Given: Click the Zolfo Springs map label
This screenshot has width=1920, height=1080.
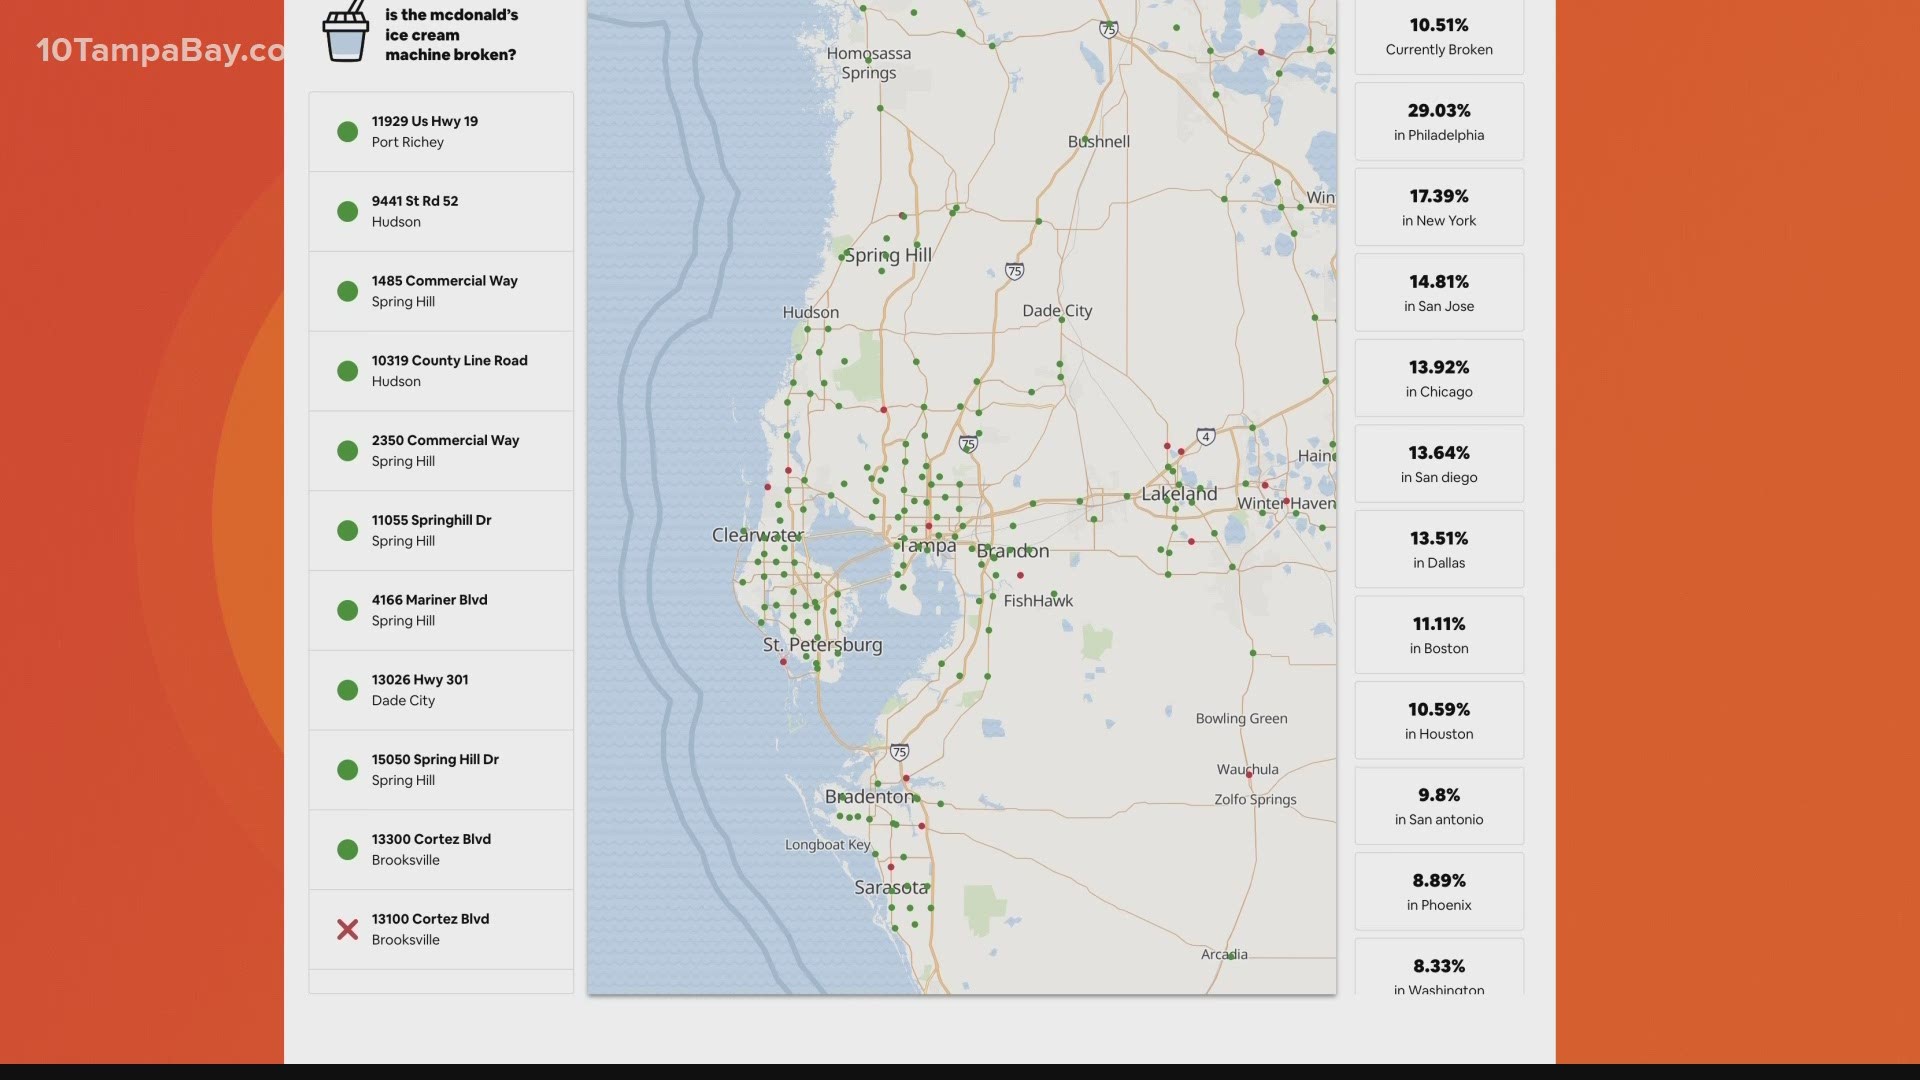Looking at the screenshot, I should click(x=1255, y=800).
